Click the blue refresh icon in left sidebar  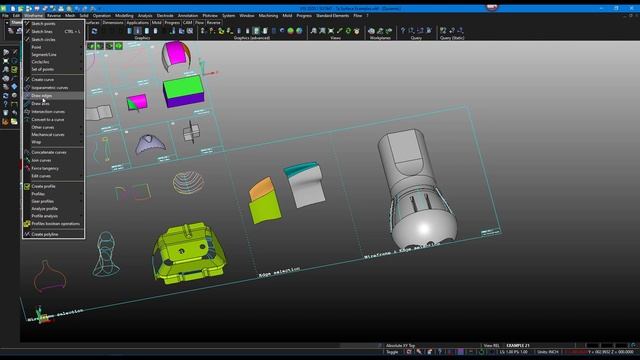tap(6, 96)
